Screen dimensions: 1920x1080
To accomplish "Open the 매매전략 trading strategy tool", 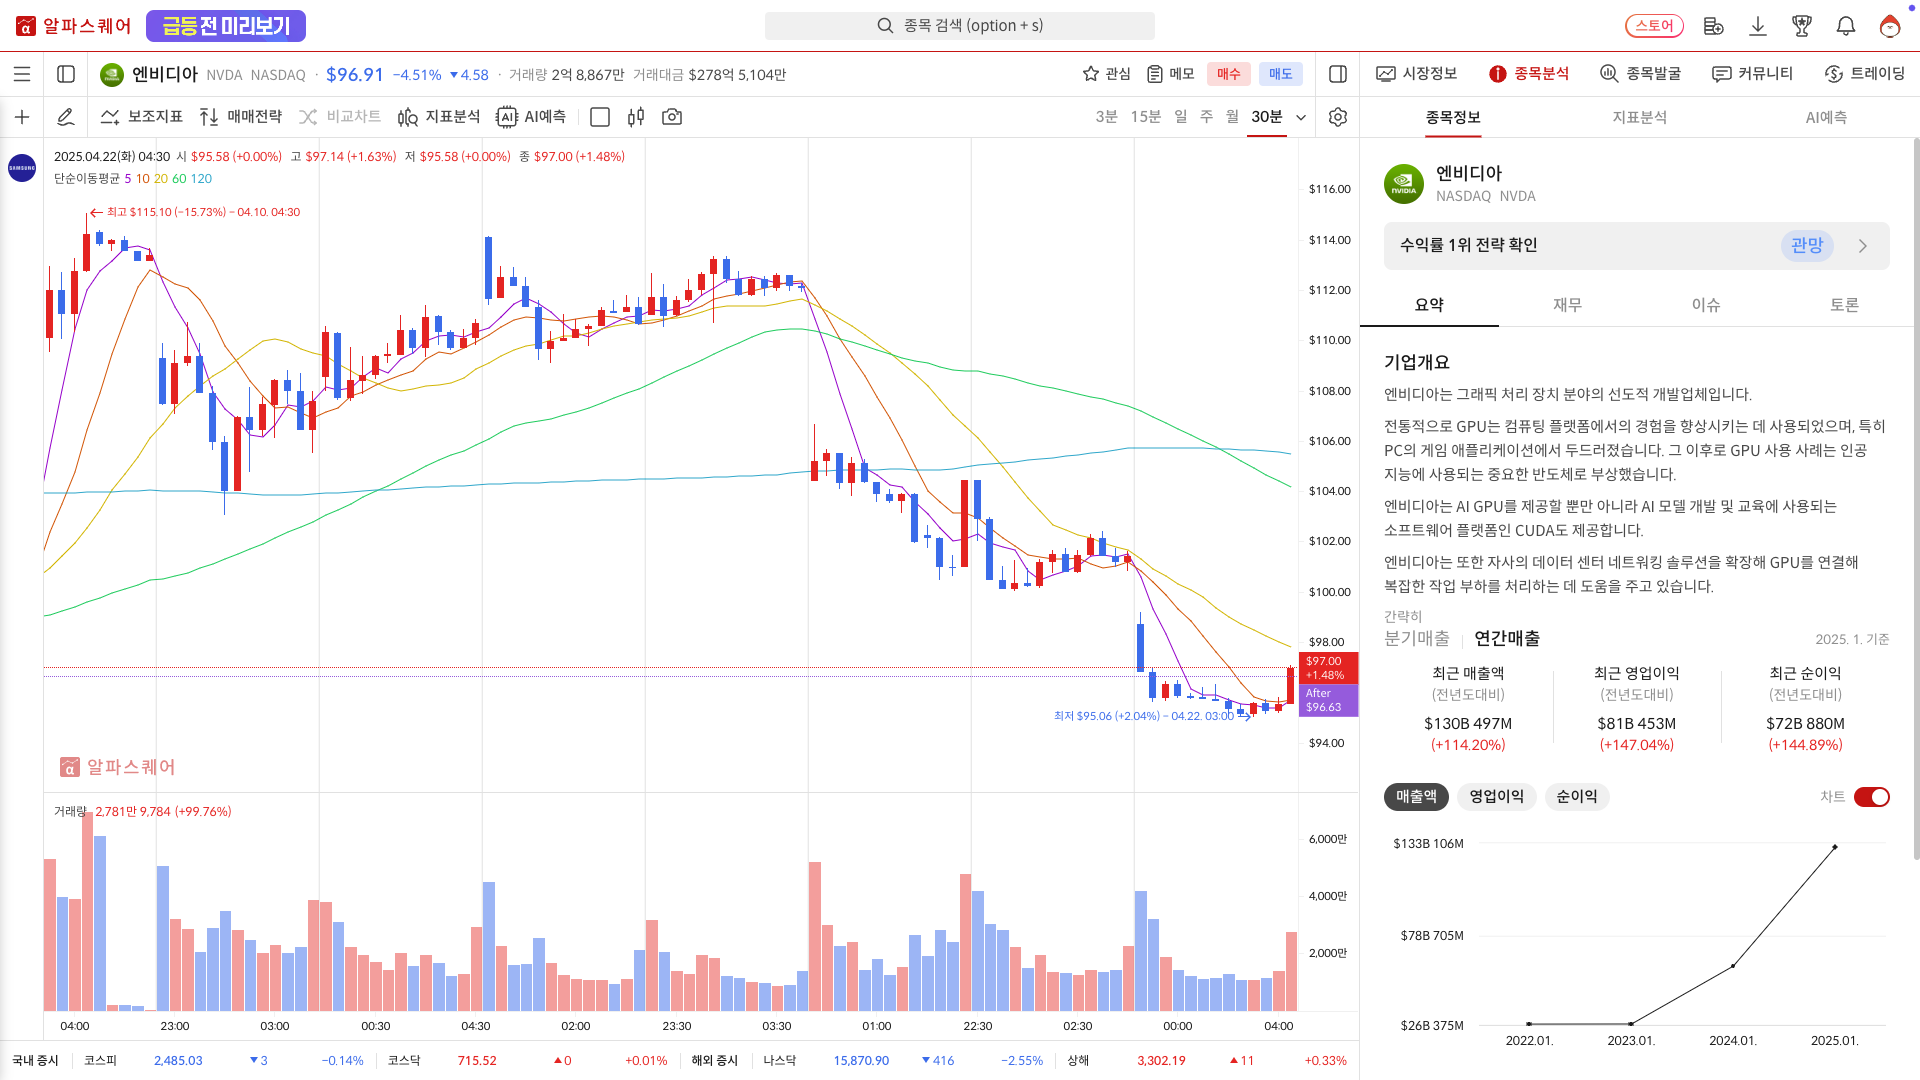I will pyautogui.click(x=241, y=117).
